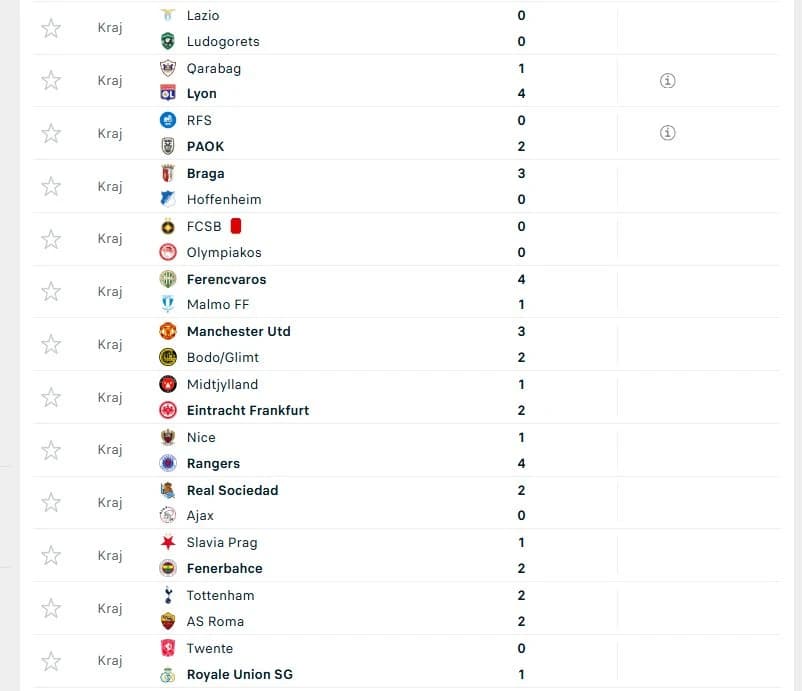
Task: Toggle favorite star for Braga vs Hoffenheim
Action: pos(51,186)
